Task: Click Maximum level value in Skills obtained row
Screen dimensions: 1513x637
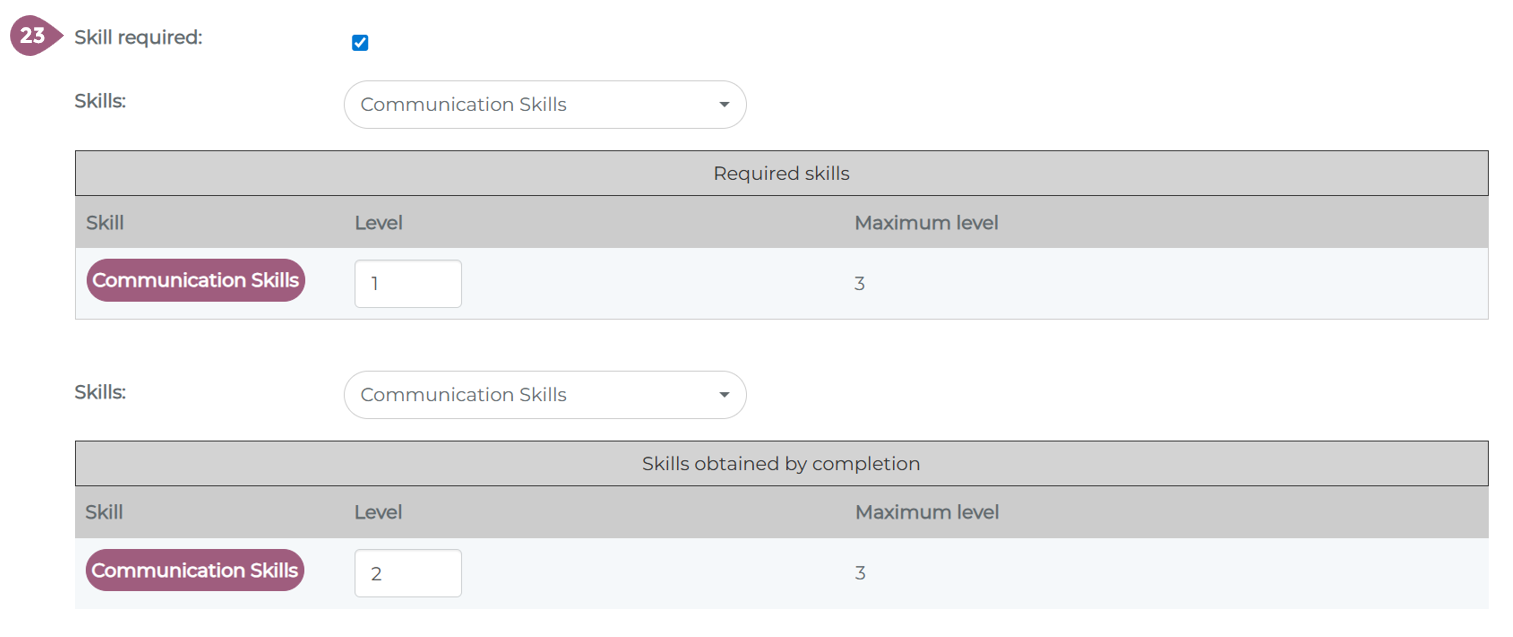Action: [x=860, y=574]
